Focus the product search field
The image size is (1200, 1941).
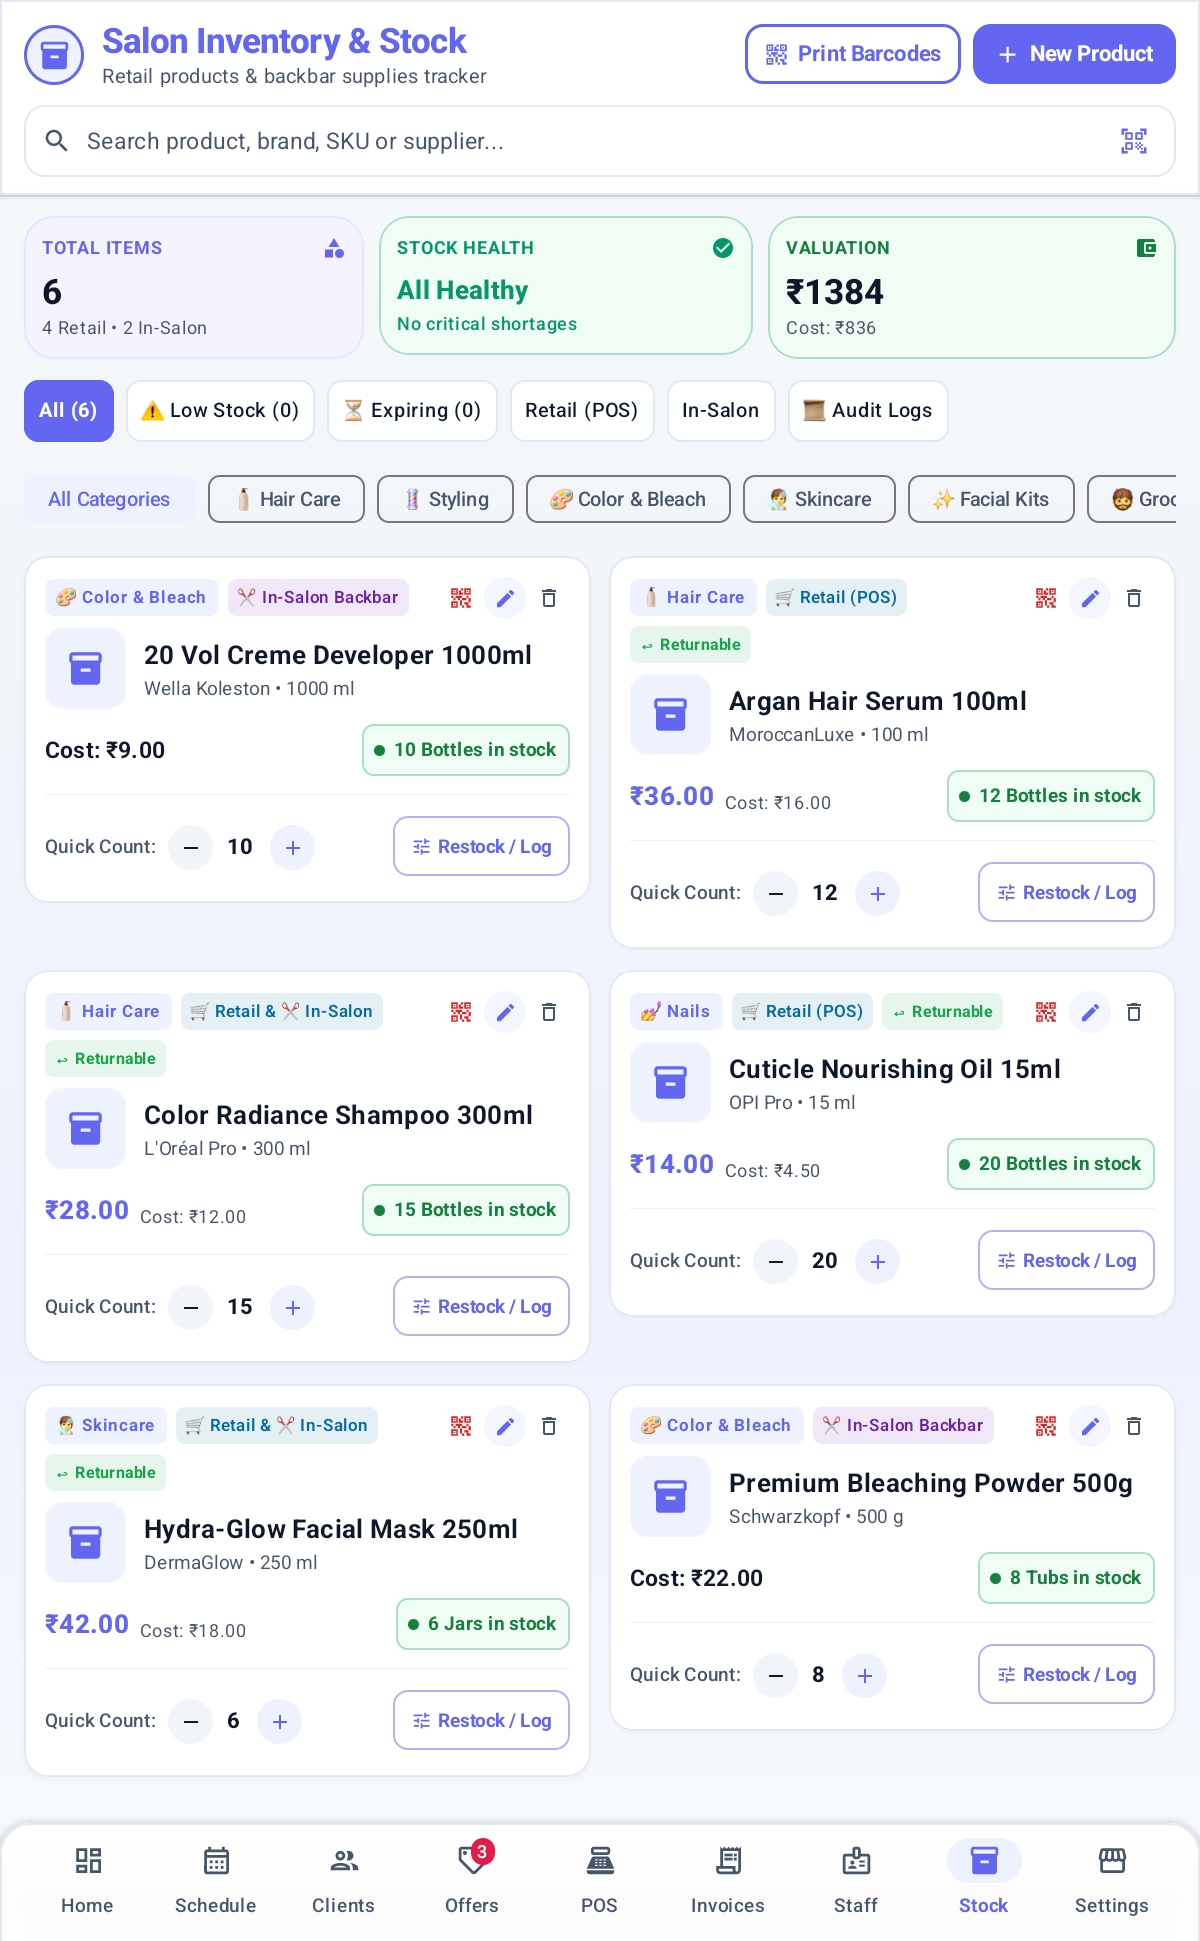(600, 141)
